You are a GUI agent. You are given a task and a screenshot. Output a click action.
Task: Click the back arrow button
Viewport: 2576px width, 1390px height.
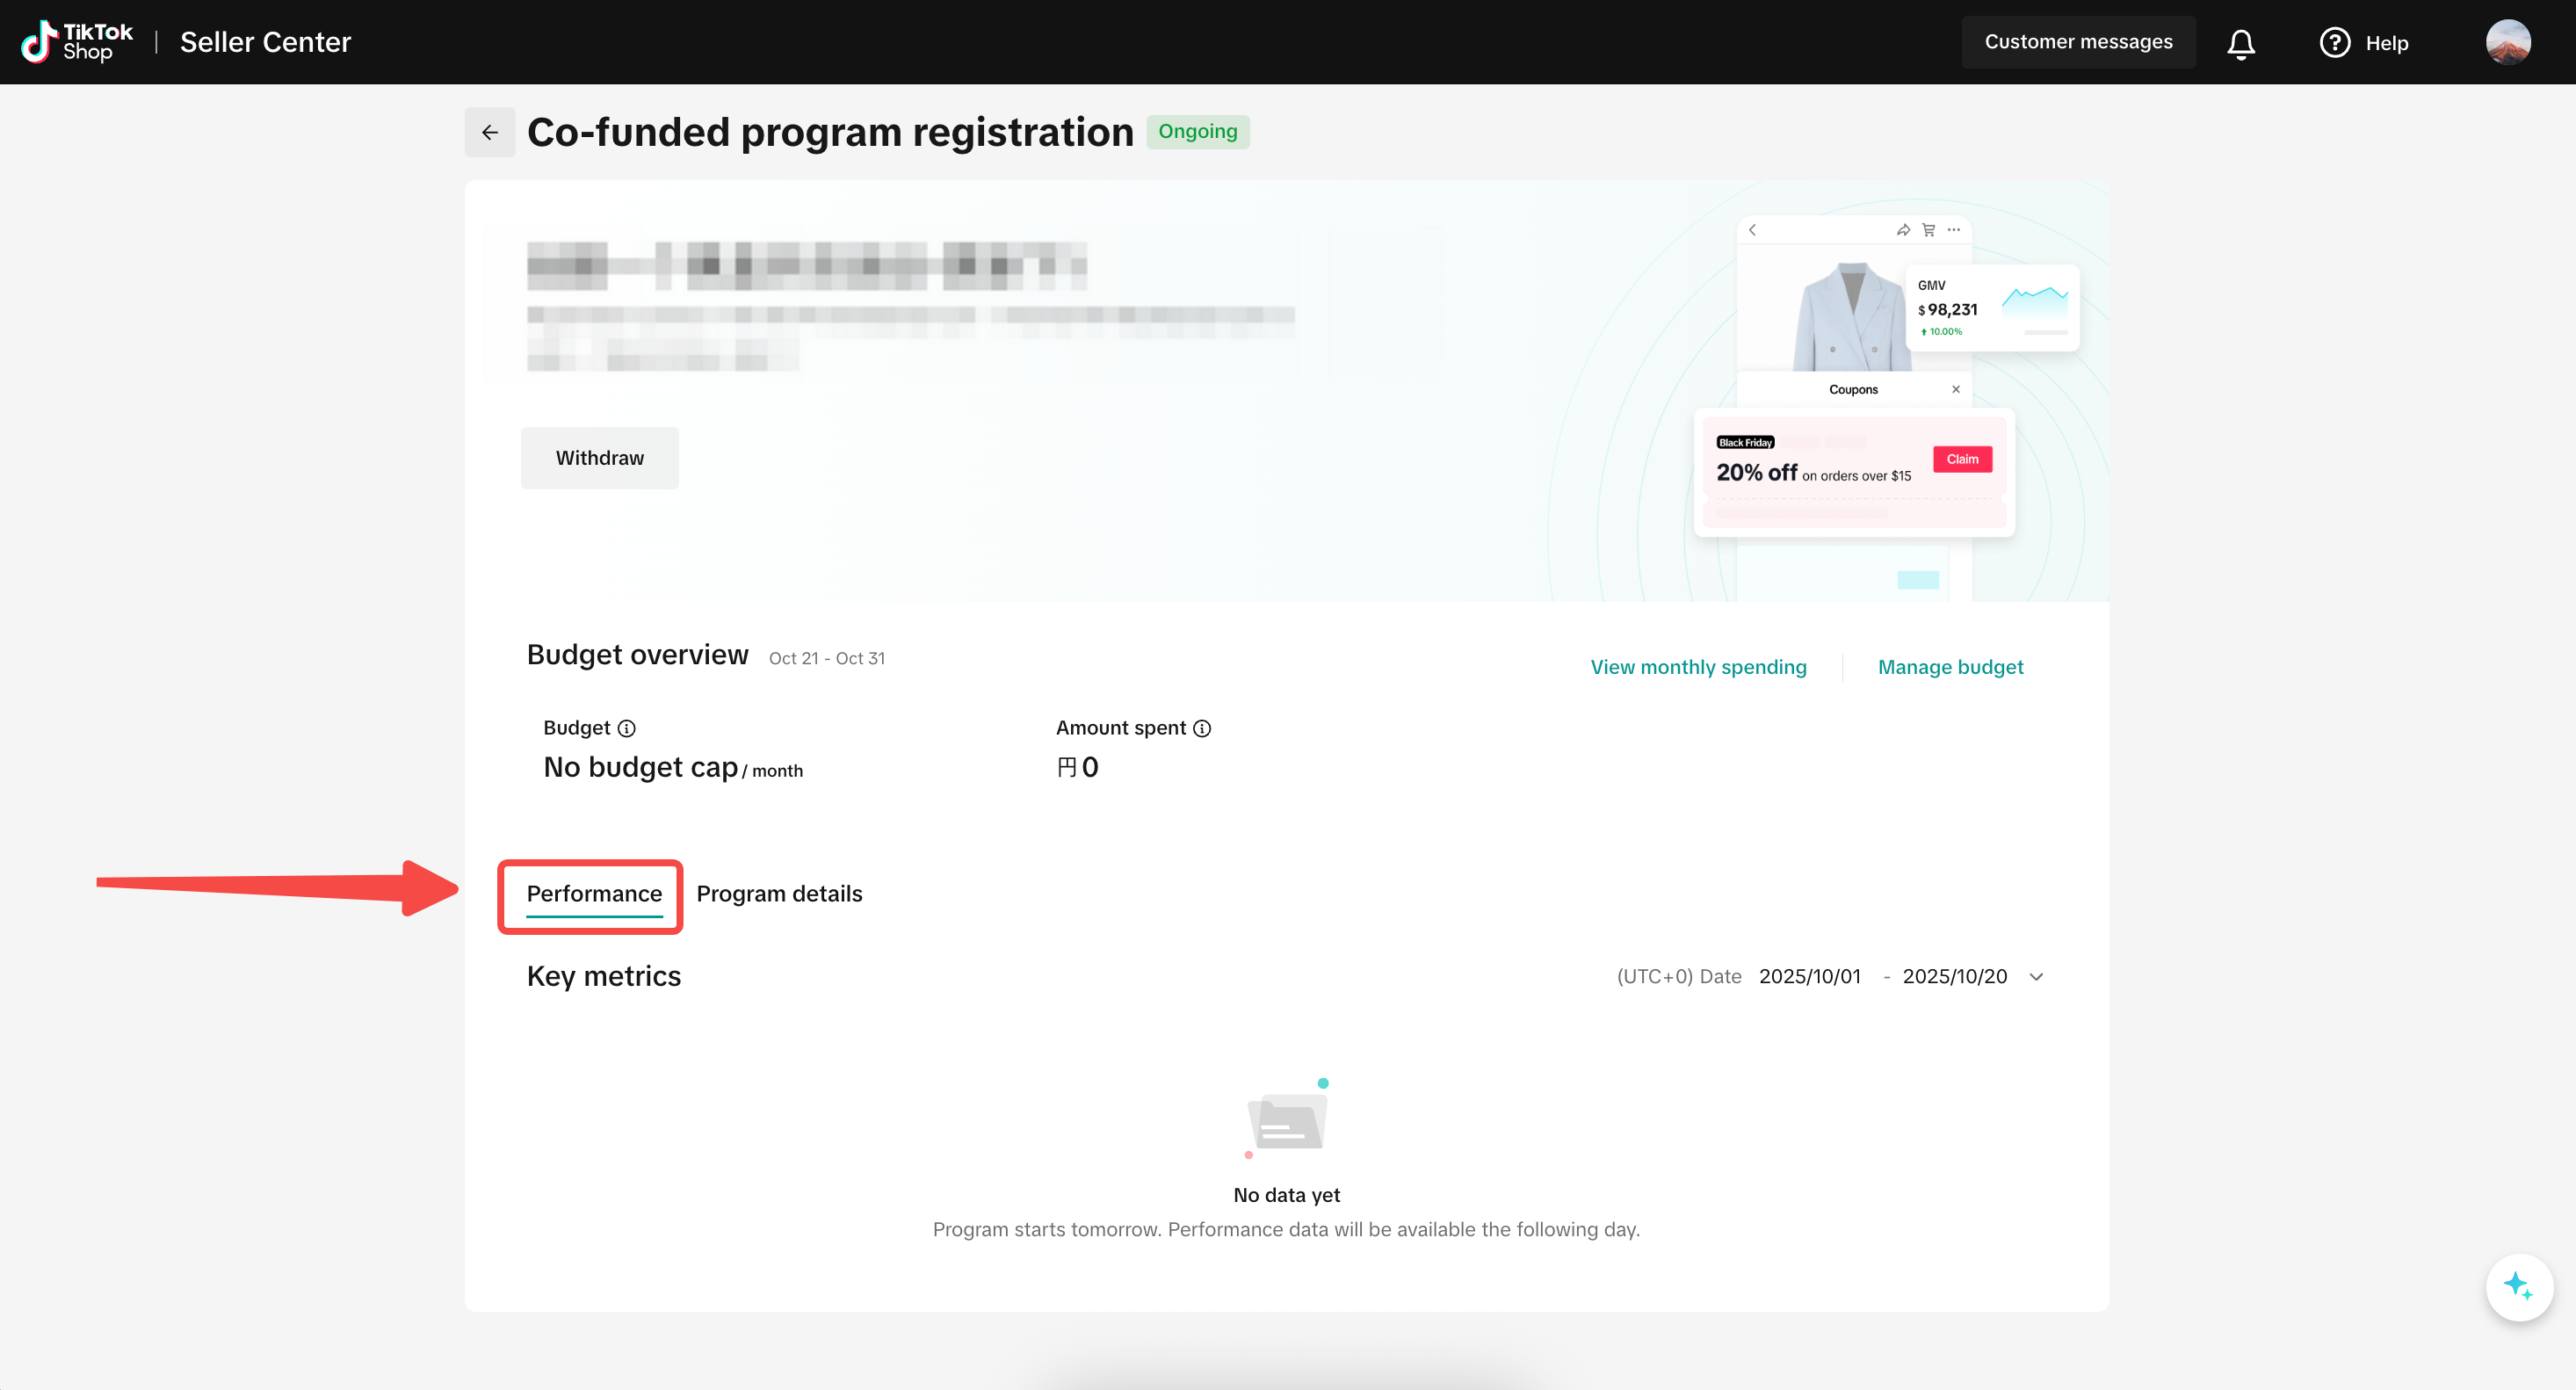coord(489,132)
